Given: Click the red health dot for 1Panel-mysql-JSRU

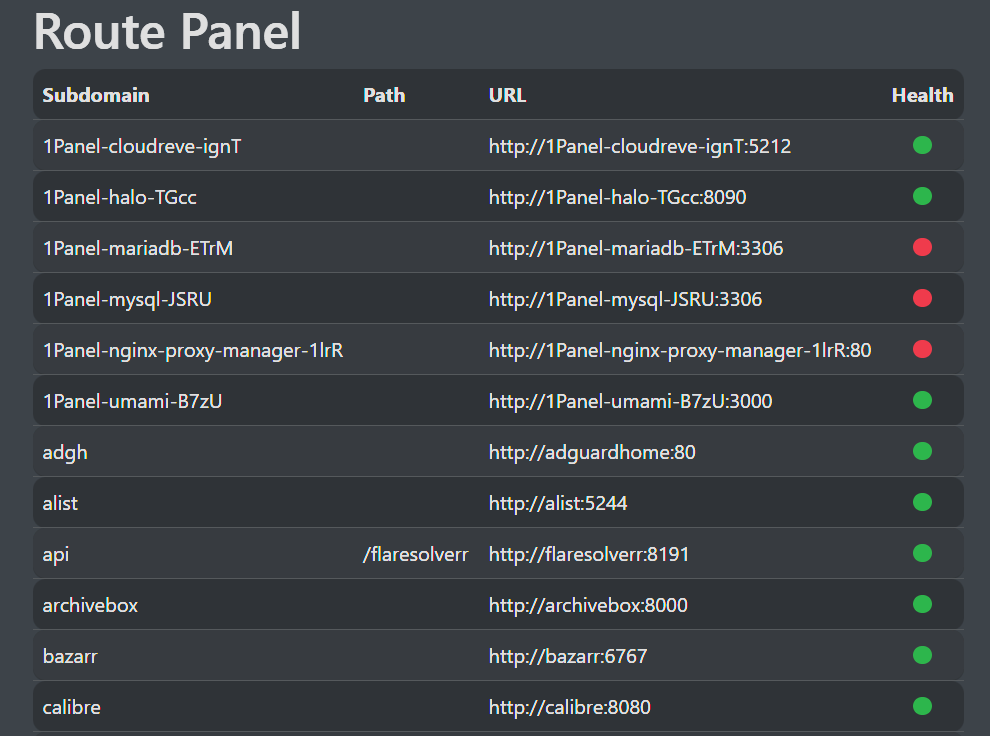Looking at the screenshot, I should pos(921,298).
